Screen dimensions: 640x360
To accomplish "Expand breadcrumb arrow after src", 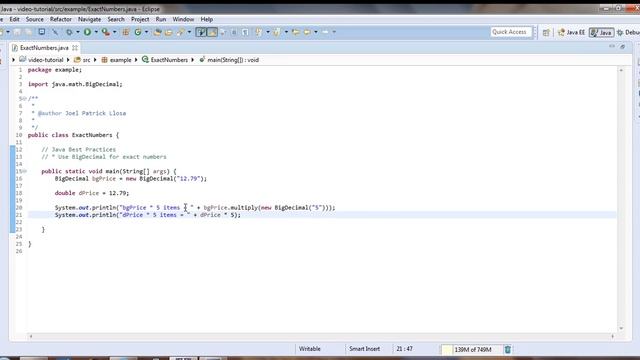I will click(95, 60).
